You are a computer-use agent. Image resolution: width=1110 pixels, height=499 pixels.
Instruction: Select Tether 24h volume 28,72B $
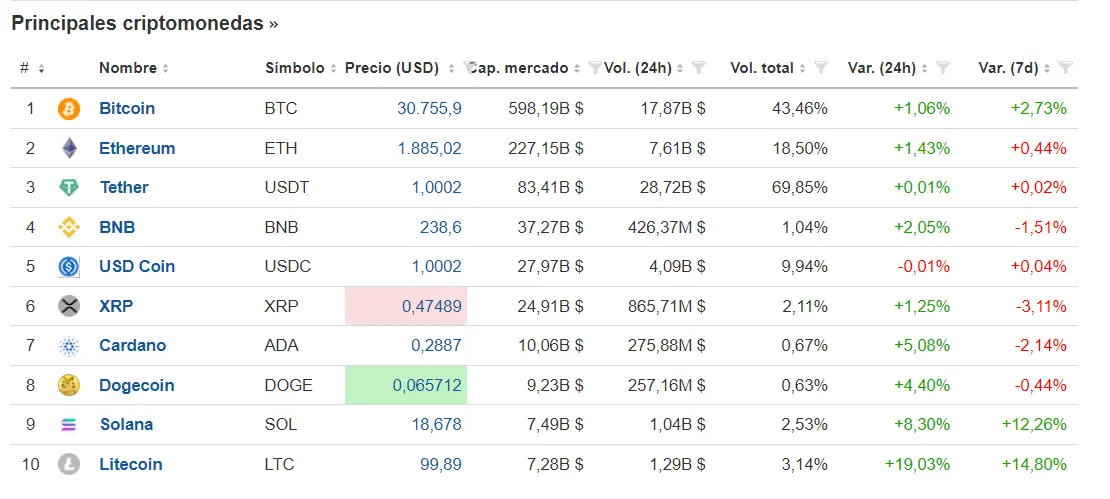click(x=672, y=188)
